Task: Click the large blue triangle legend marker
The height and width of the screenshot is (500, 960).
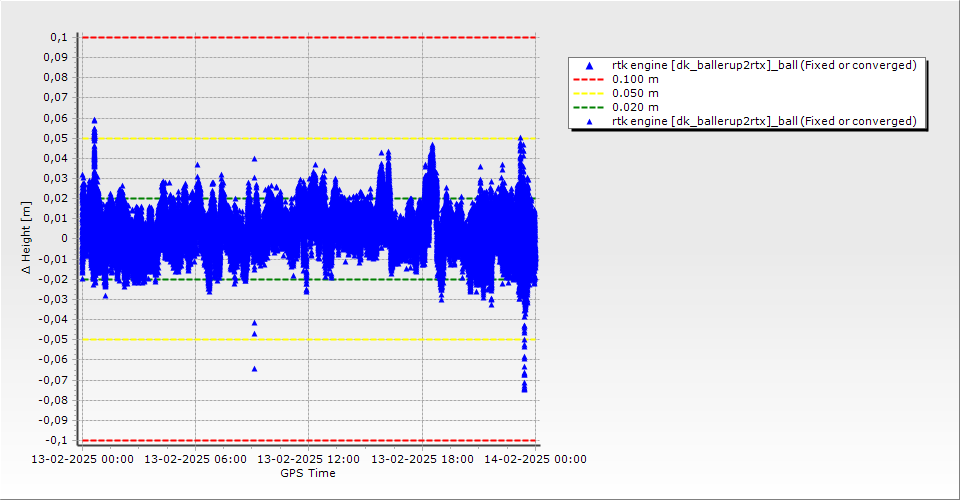Action: [589, 65]
